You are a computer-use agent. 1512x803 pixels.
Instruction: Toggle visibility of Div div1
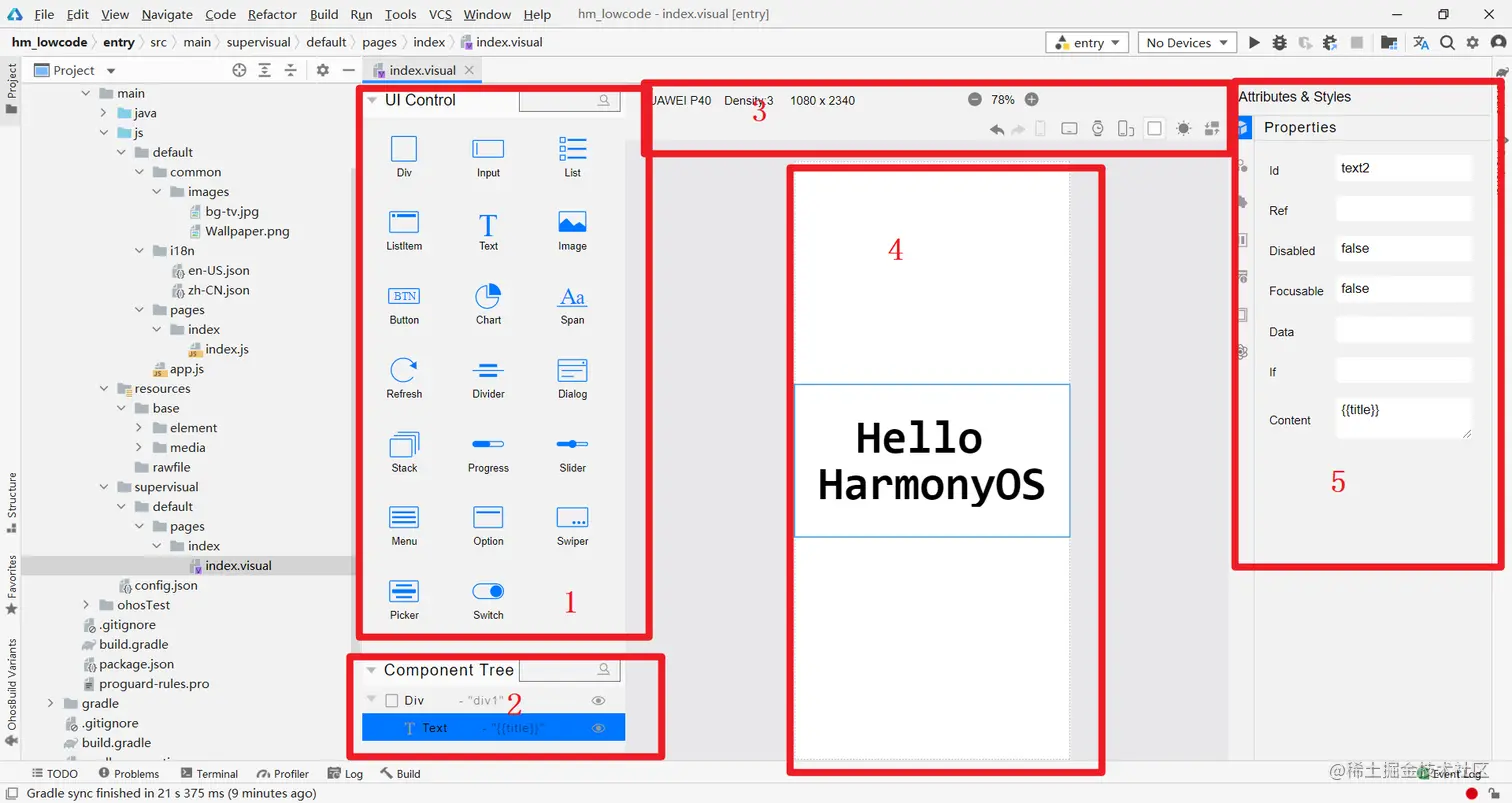[x=599, y=700]
